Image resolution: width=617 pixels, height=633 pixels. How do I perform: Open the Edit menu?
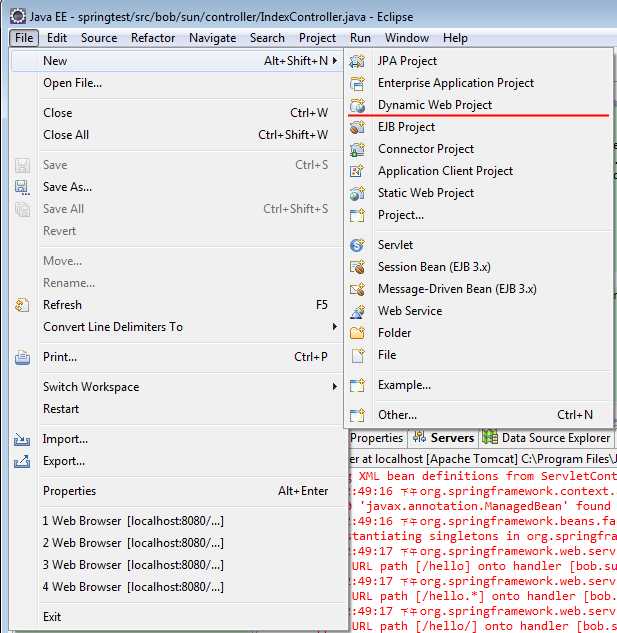[x=57, y=38]
